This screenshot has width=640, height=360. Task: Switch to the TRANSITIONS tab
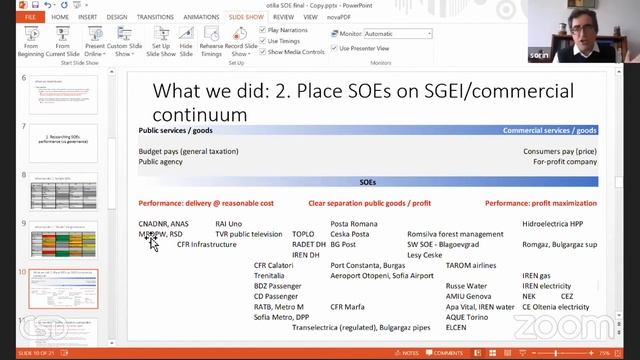tap(155, 17)
